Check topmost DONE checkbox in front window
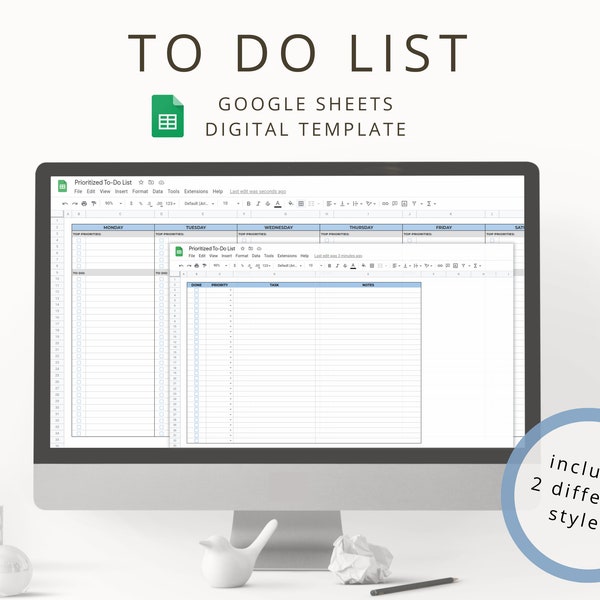This screenshot has height=600, width=600. pos(196,290)
